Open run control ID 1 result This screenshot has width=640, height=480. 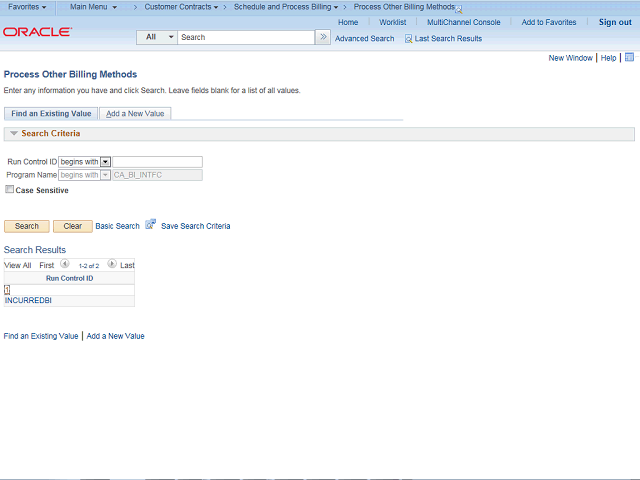(x=7, y=290)
